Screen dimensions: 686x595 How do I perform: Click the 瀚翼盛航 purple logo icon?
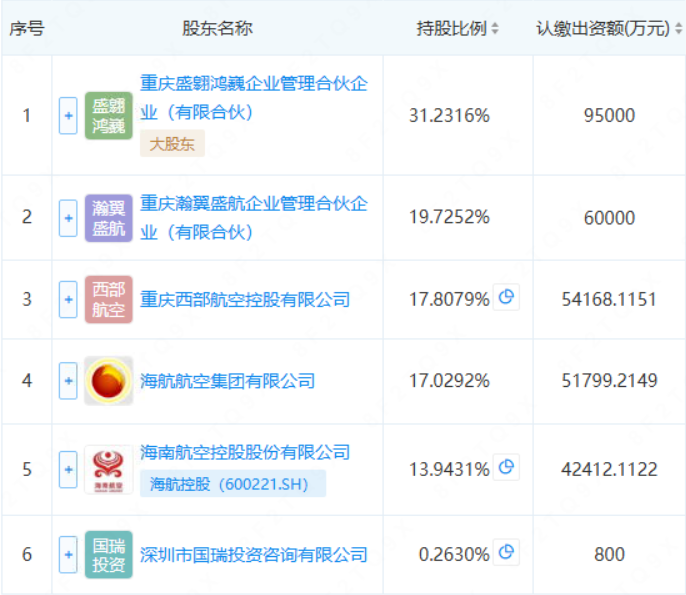108,218
